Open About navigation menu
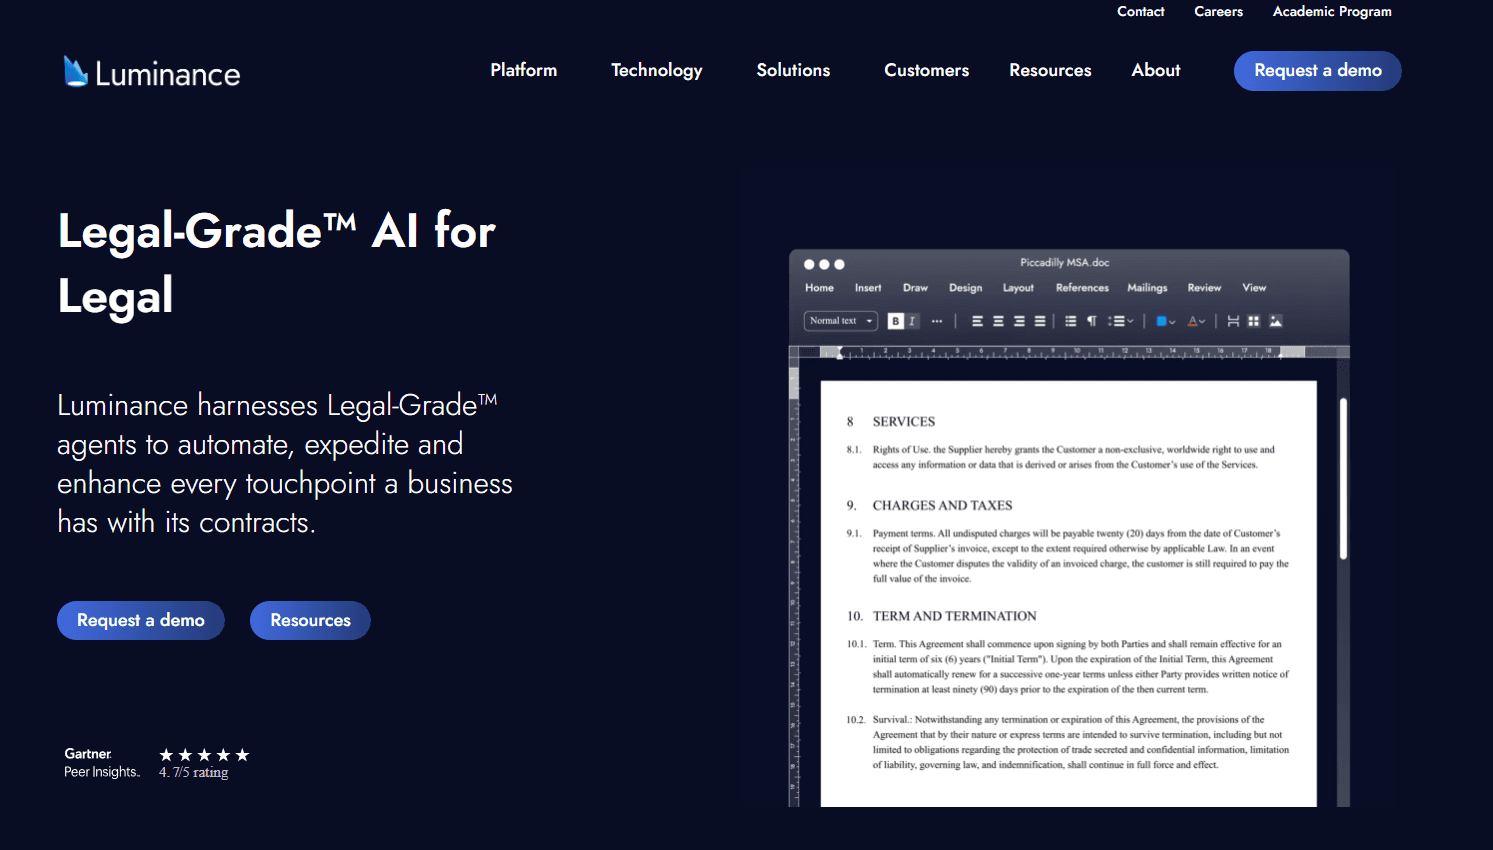The image size is (1493, 850). pos(1156,70)
